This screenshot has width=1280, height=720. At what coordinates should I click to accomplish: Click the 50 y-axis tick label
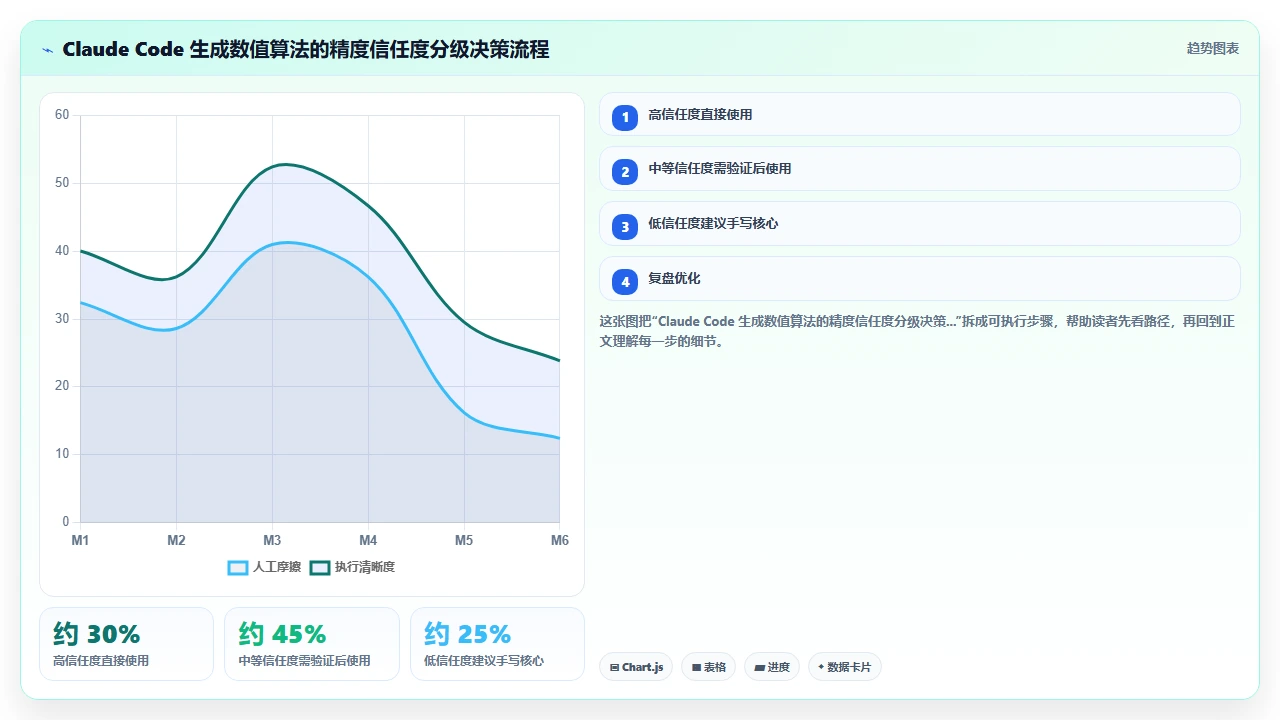62,183
